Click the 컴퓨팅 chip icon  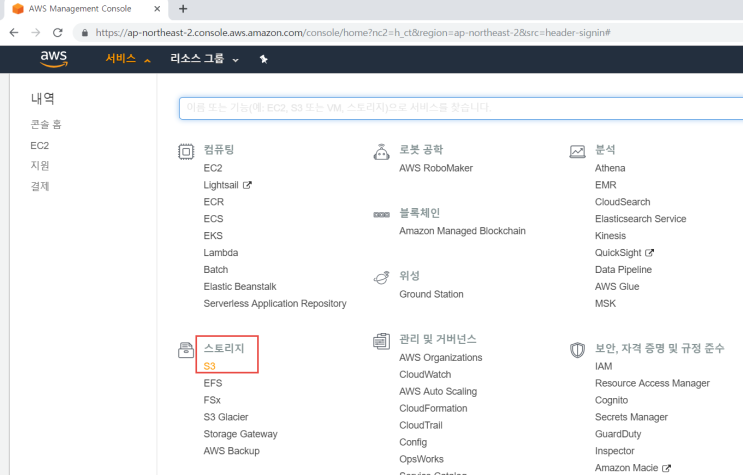click(186, 152)
